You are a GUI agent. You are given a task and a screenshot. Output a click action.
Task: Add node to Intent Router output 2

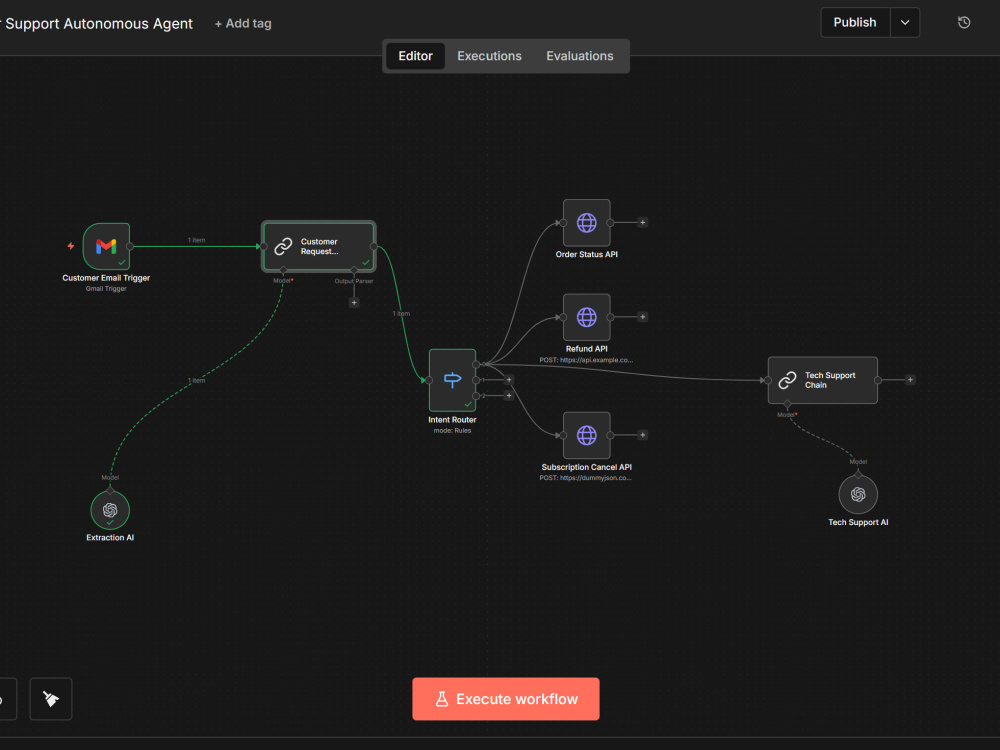pos(509,396)
